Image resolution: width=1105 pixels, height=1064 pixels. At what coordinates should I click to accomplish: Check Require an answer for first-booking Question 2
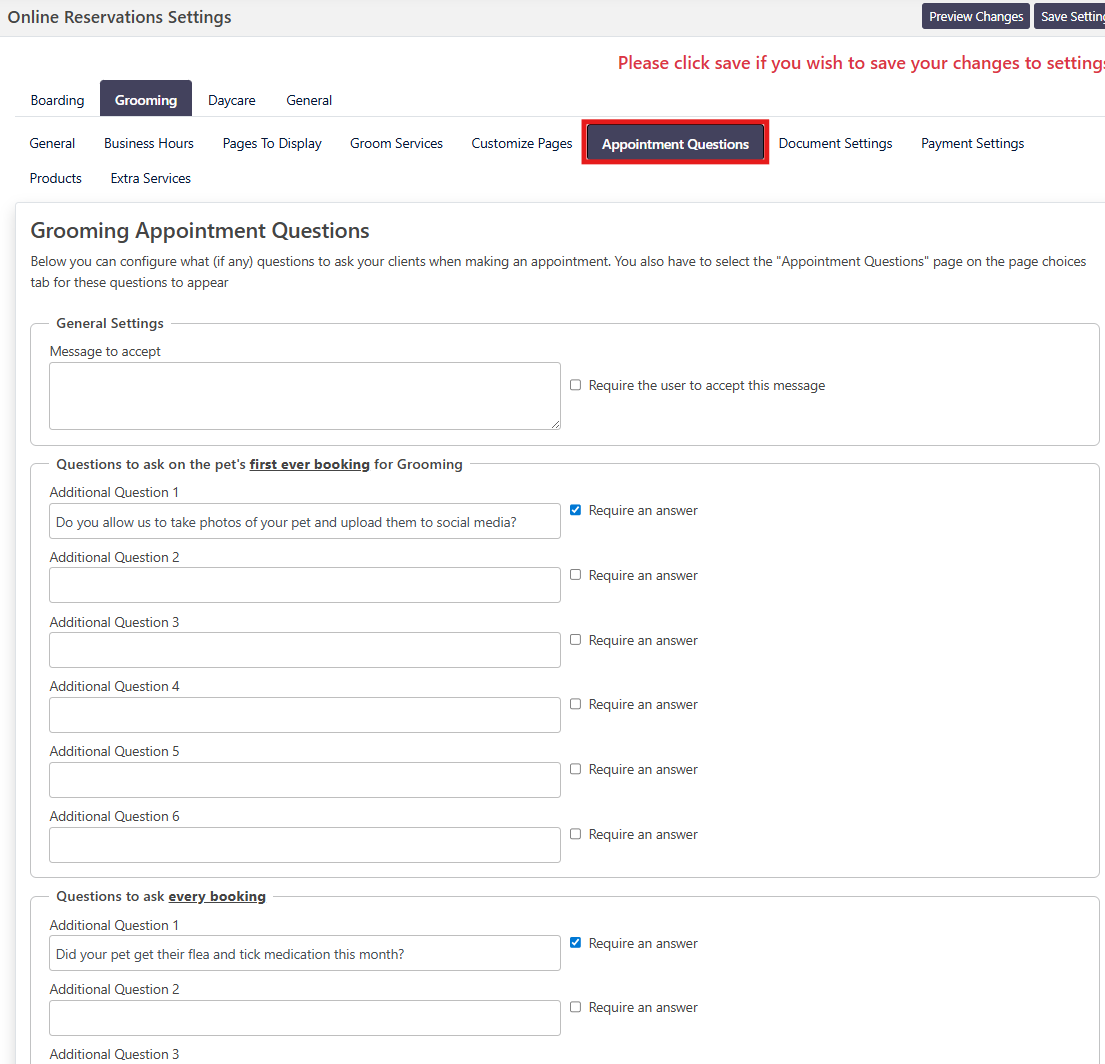[575, 575]
